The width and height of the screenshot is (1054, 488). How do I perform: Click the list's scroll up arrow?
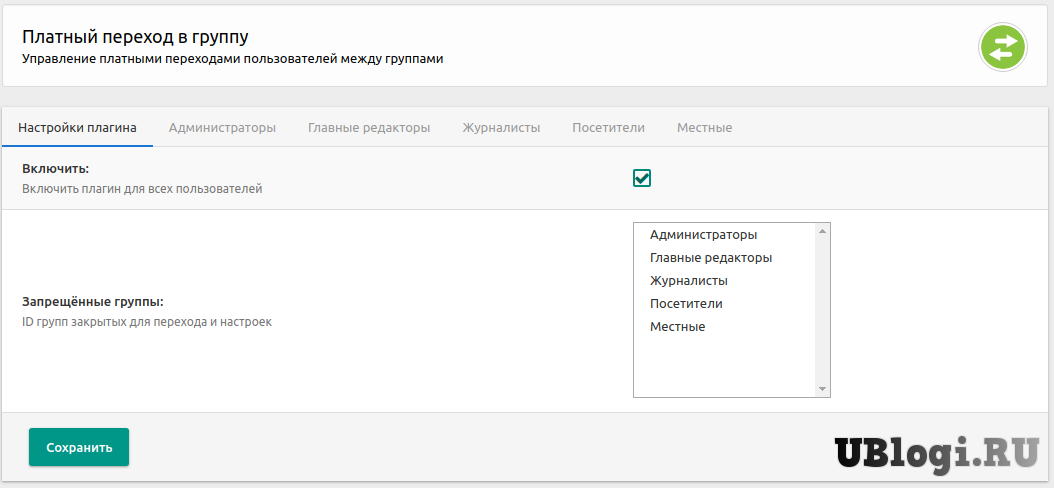(822, 231)
